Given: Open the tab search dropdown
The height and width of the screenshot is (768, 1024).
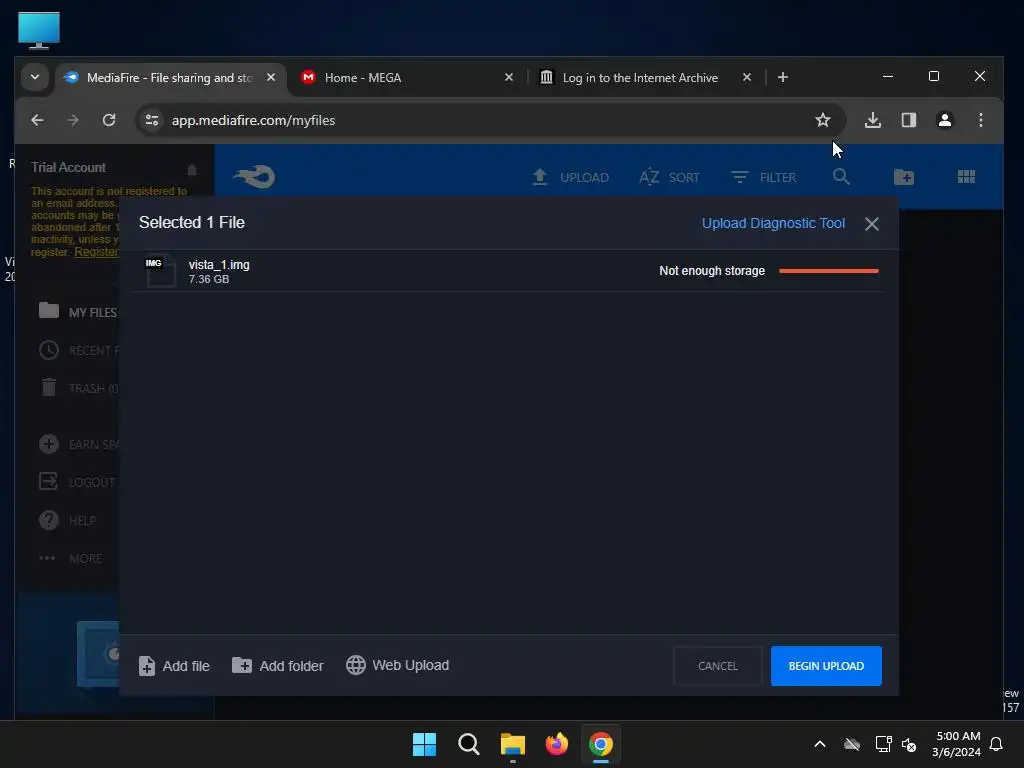Looking at the screenshot, I should (35, 77).
